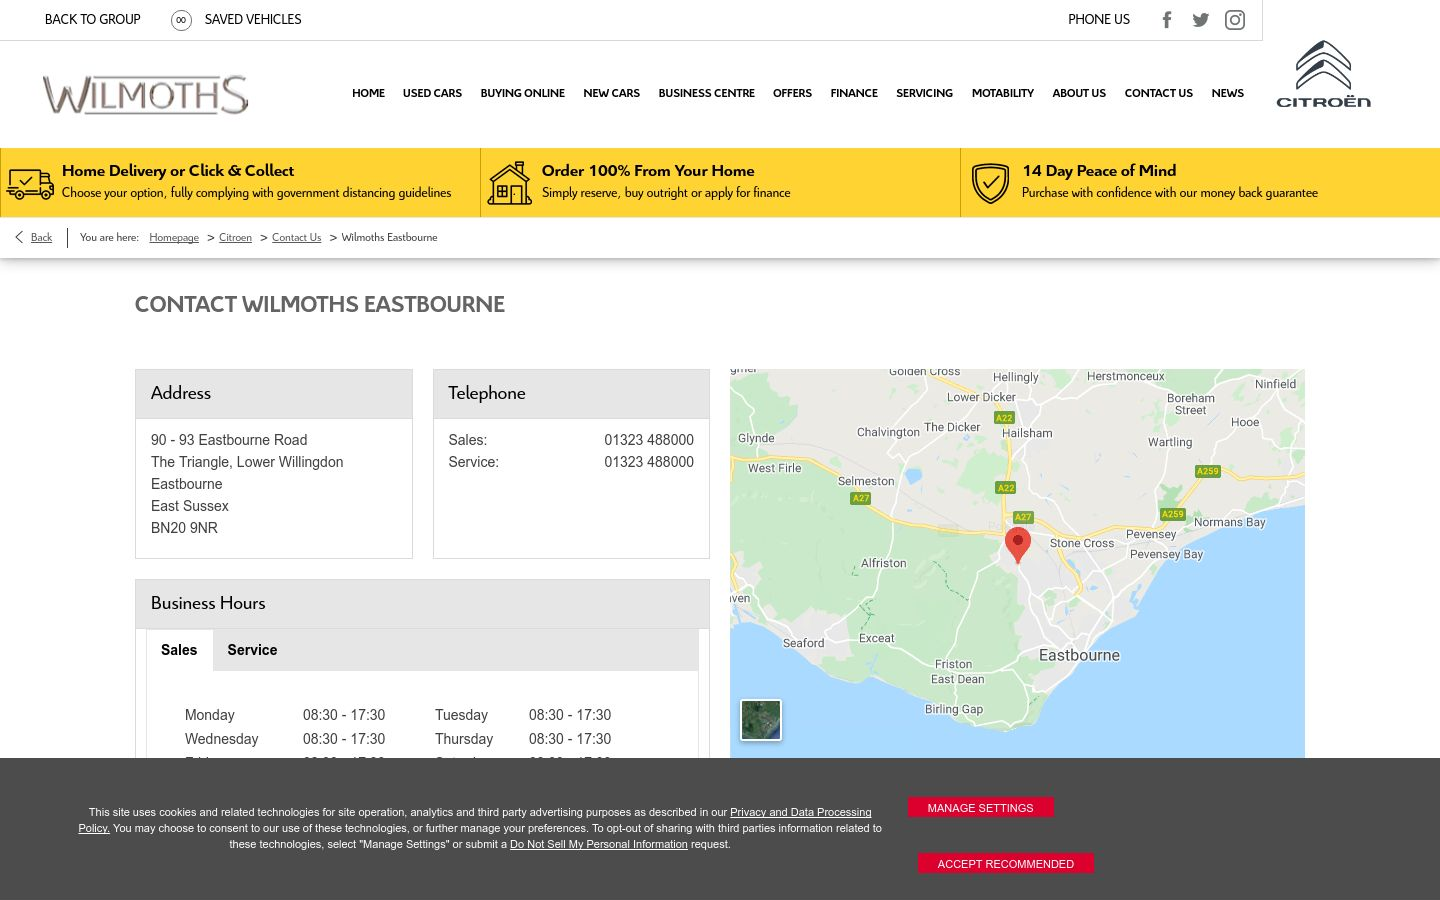The image size is (1440, 900).
Task: Click the house order-from-home icon
Action: [x=510, y=183]
